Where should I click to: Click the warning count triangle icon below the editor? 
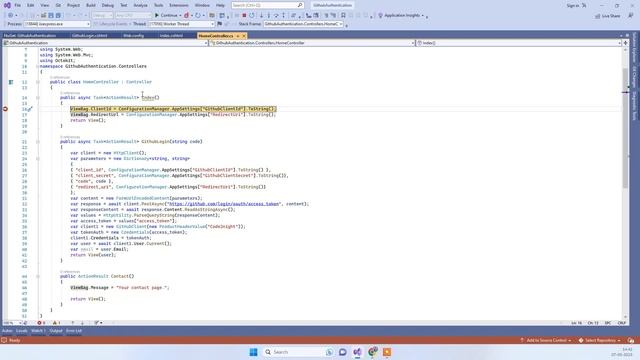point(55,323)
